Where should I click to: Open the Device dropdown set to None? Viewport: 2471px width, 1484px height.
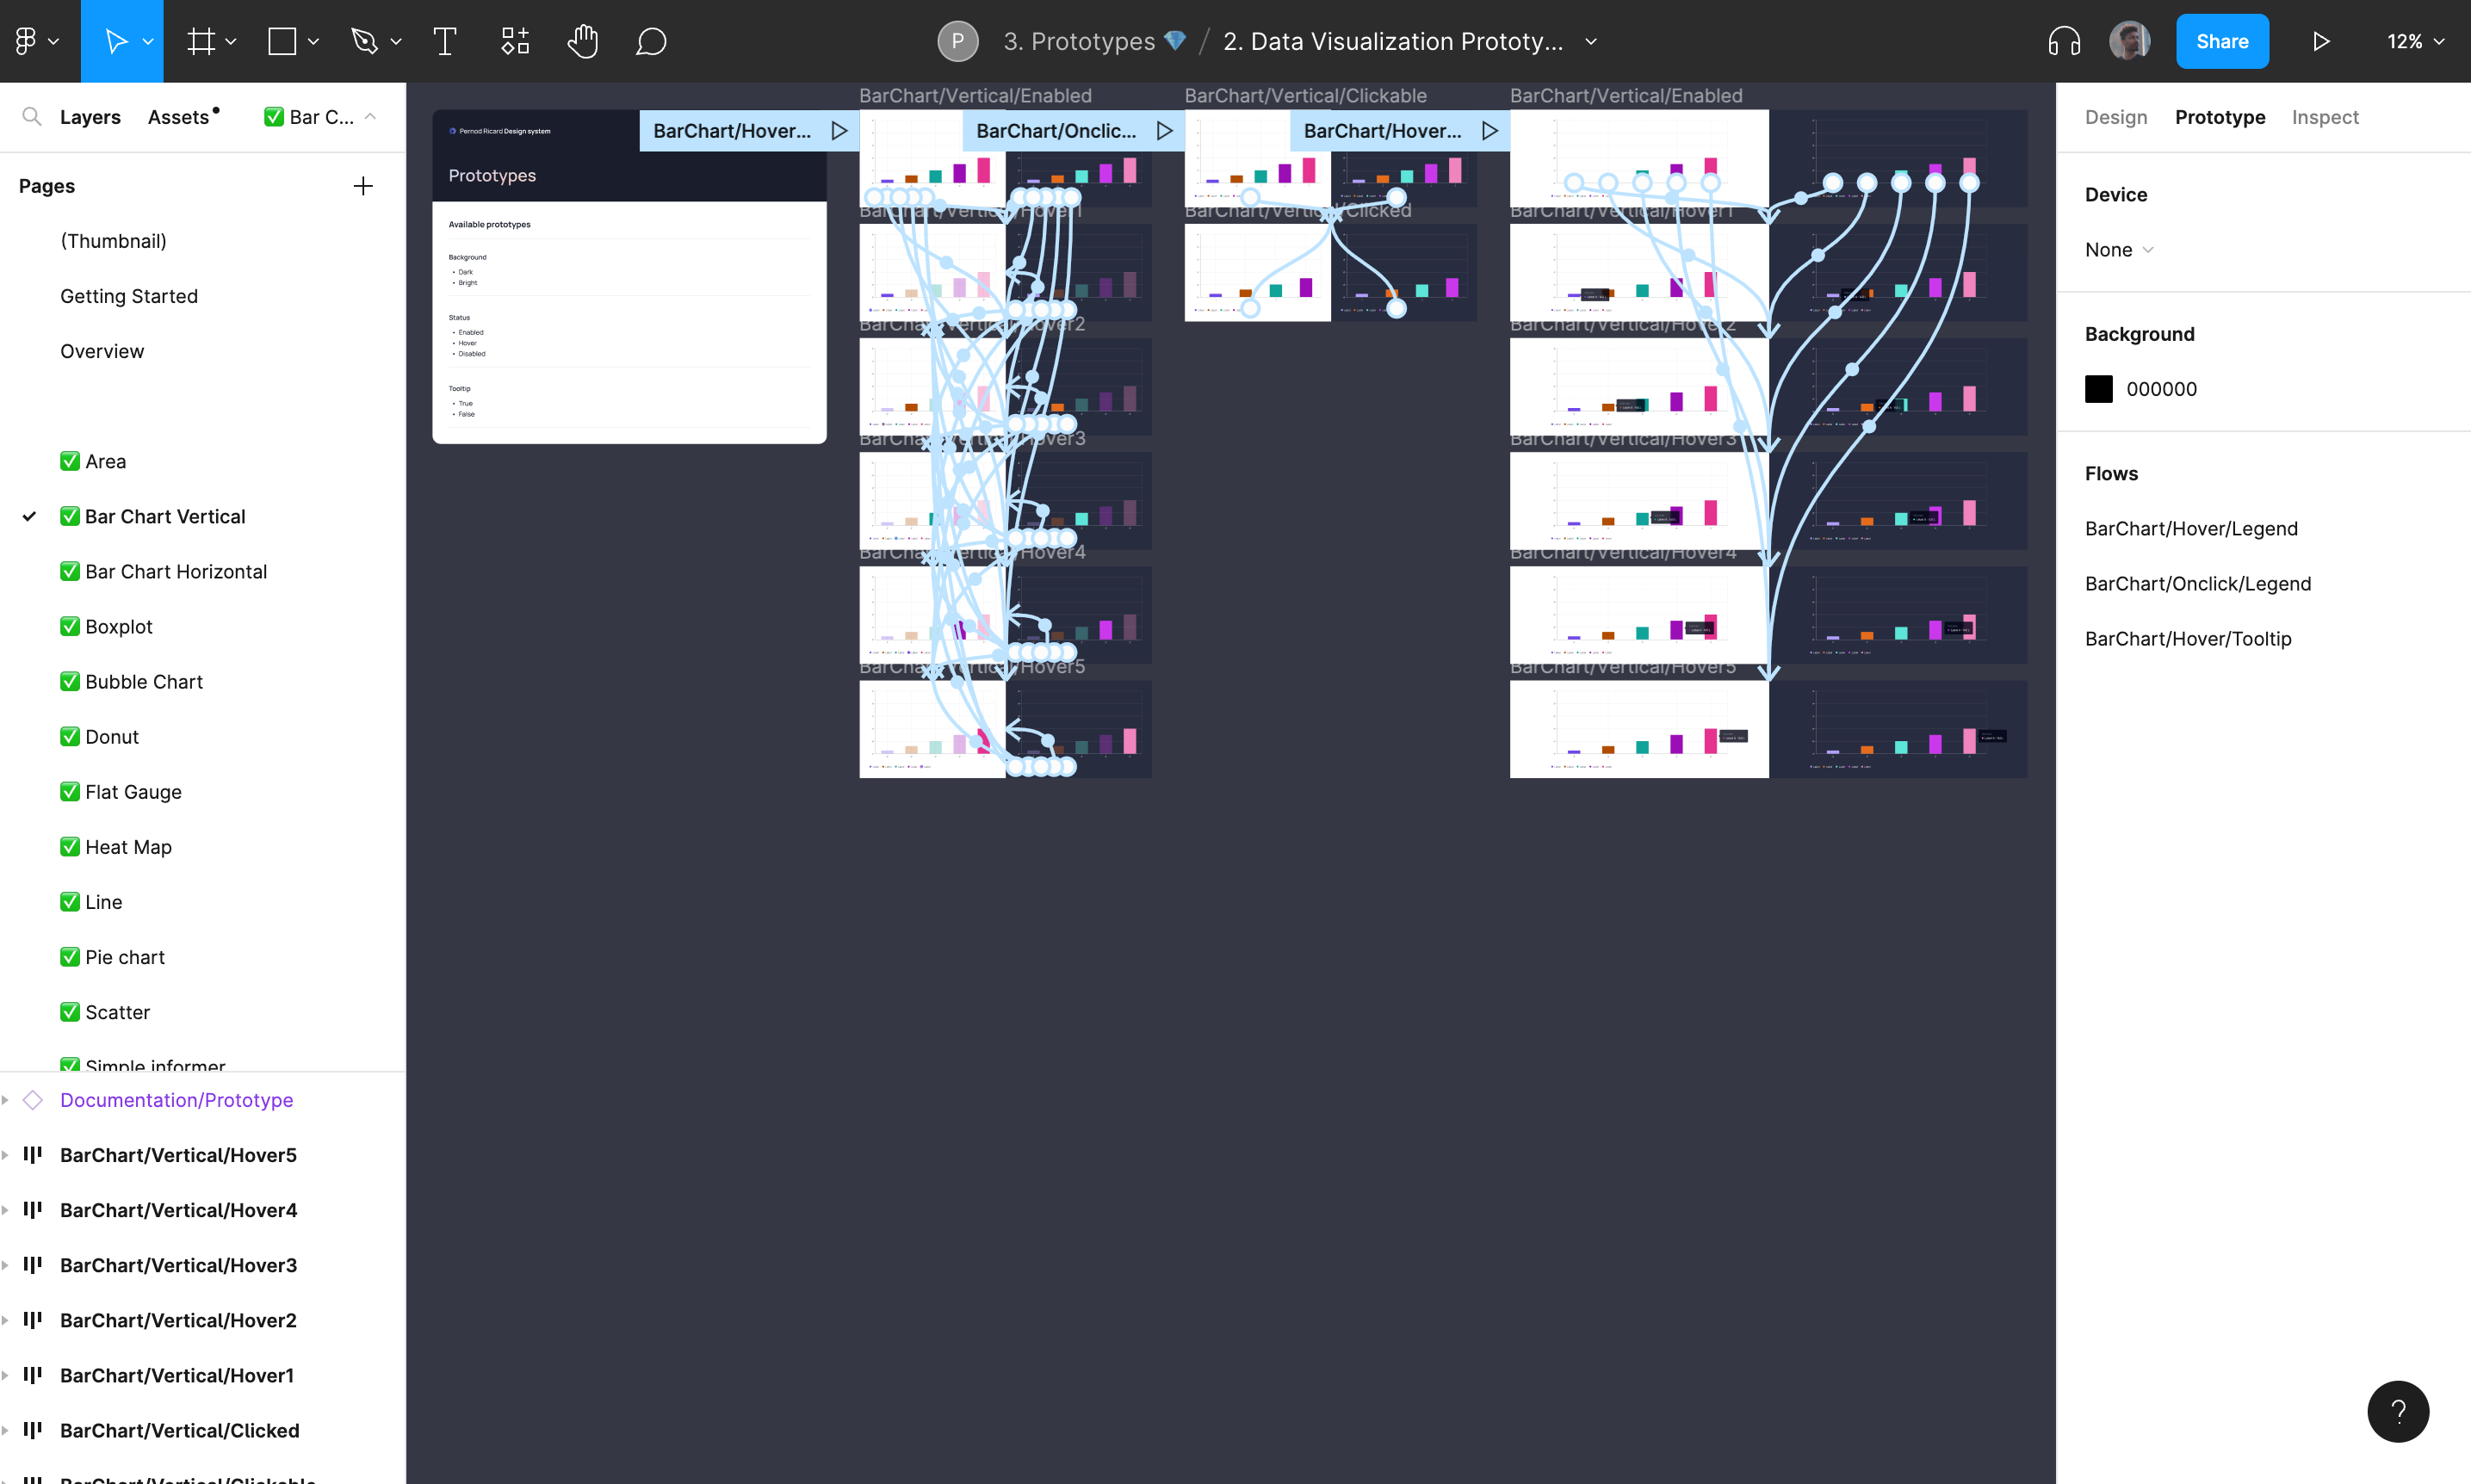(2118, 250)
